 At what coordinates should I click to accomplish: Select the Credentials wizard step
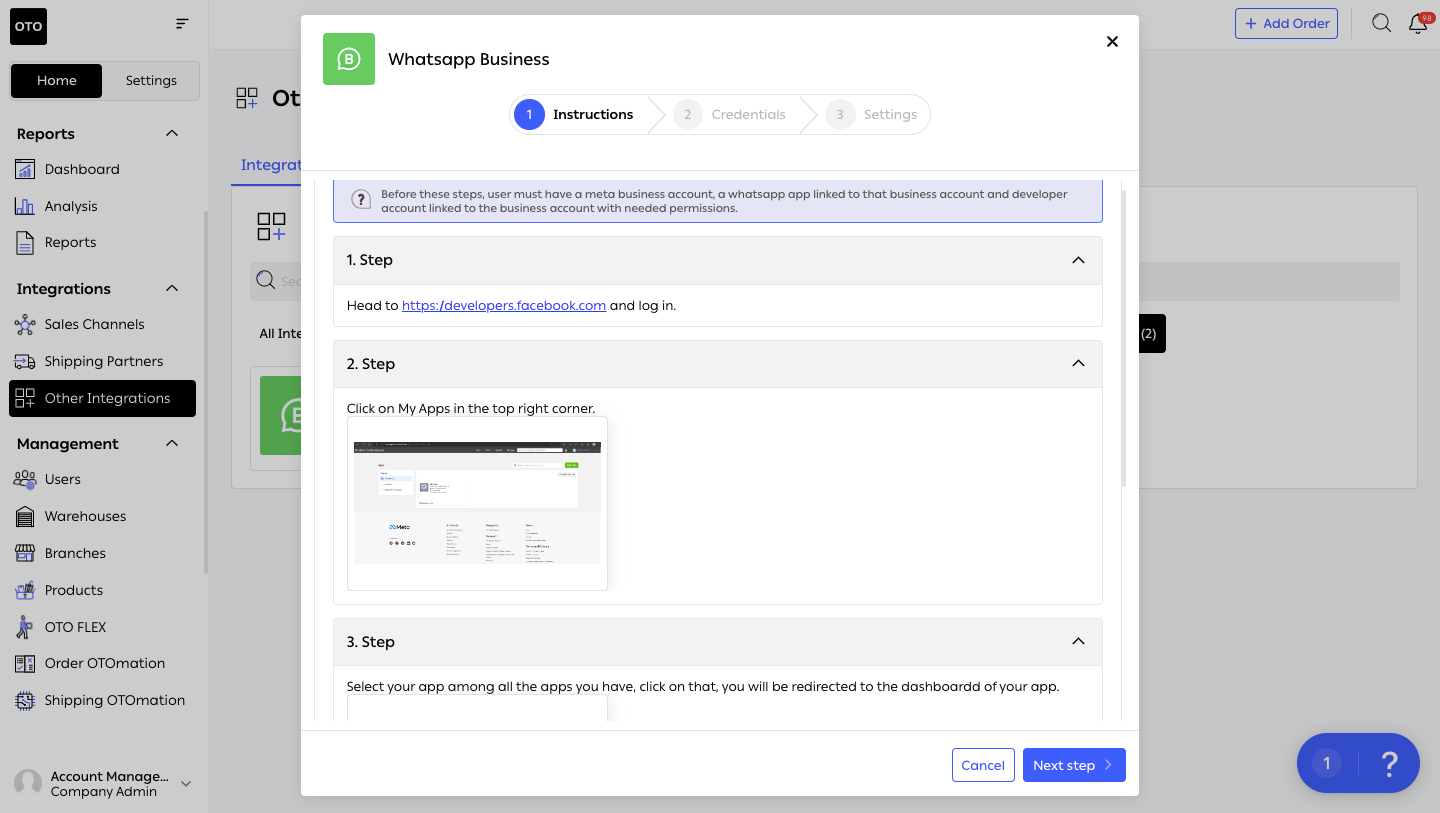click(730, 115)
